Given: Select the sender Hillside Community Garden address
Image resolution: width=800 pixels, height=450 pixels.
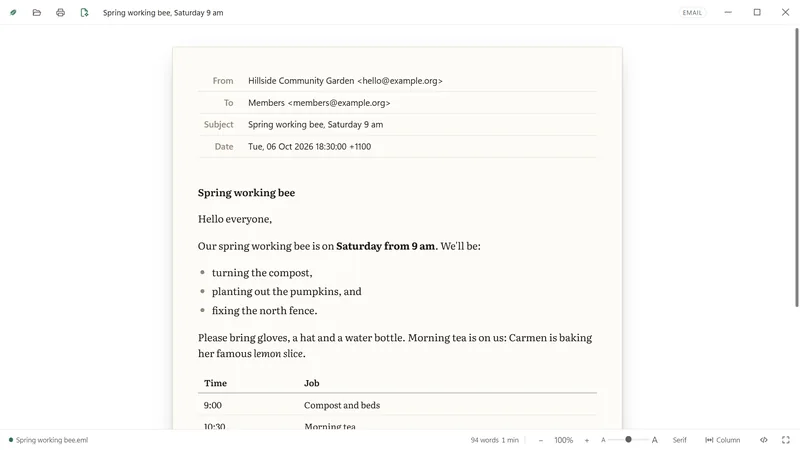Looking at the screenshot, I should pyautogui.click(x=345, y=81).
